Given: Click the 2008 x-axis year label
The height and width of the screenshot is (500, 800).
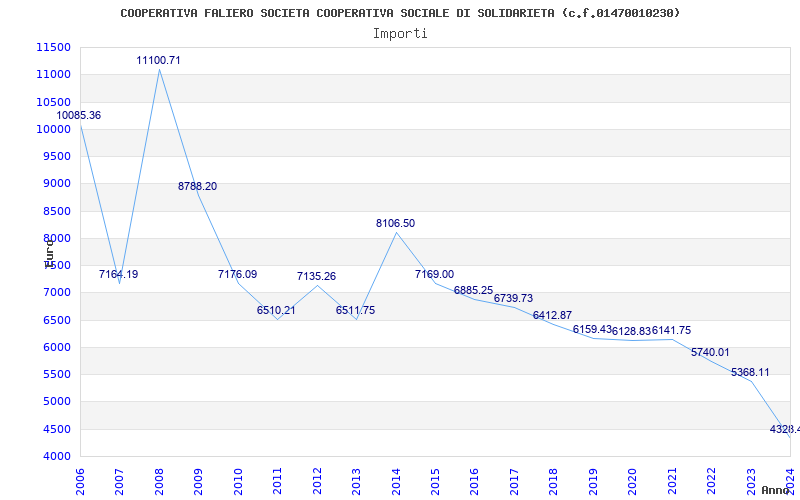Looking at the screenshot, I should 159,481.
